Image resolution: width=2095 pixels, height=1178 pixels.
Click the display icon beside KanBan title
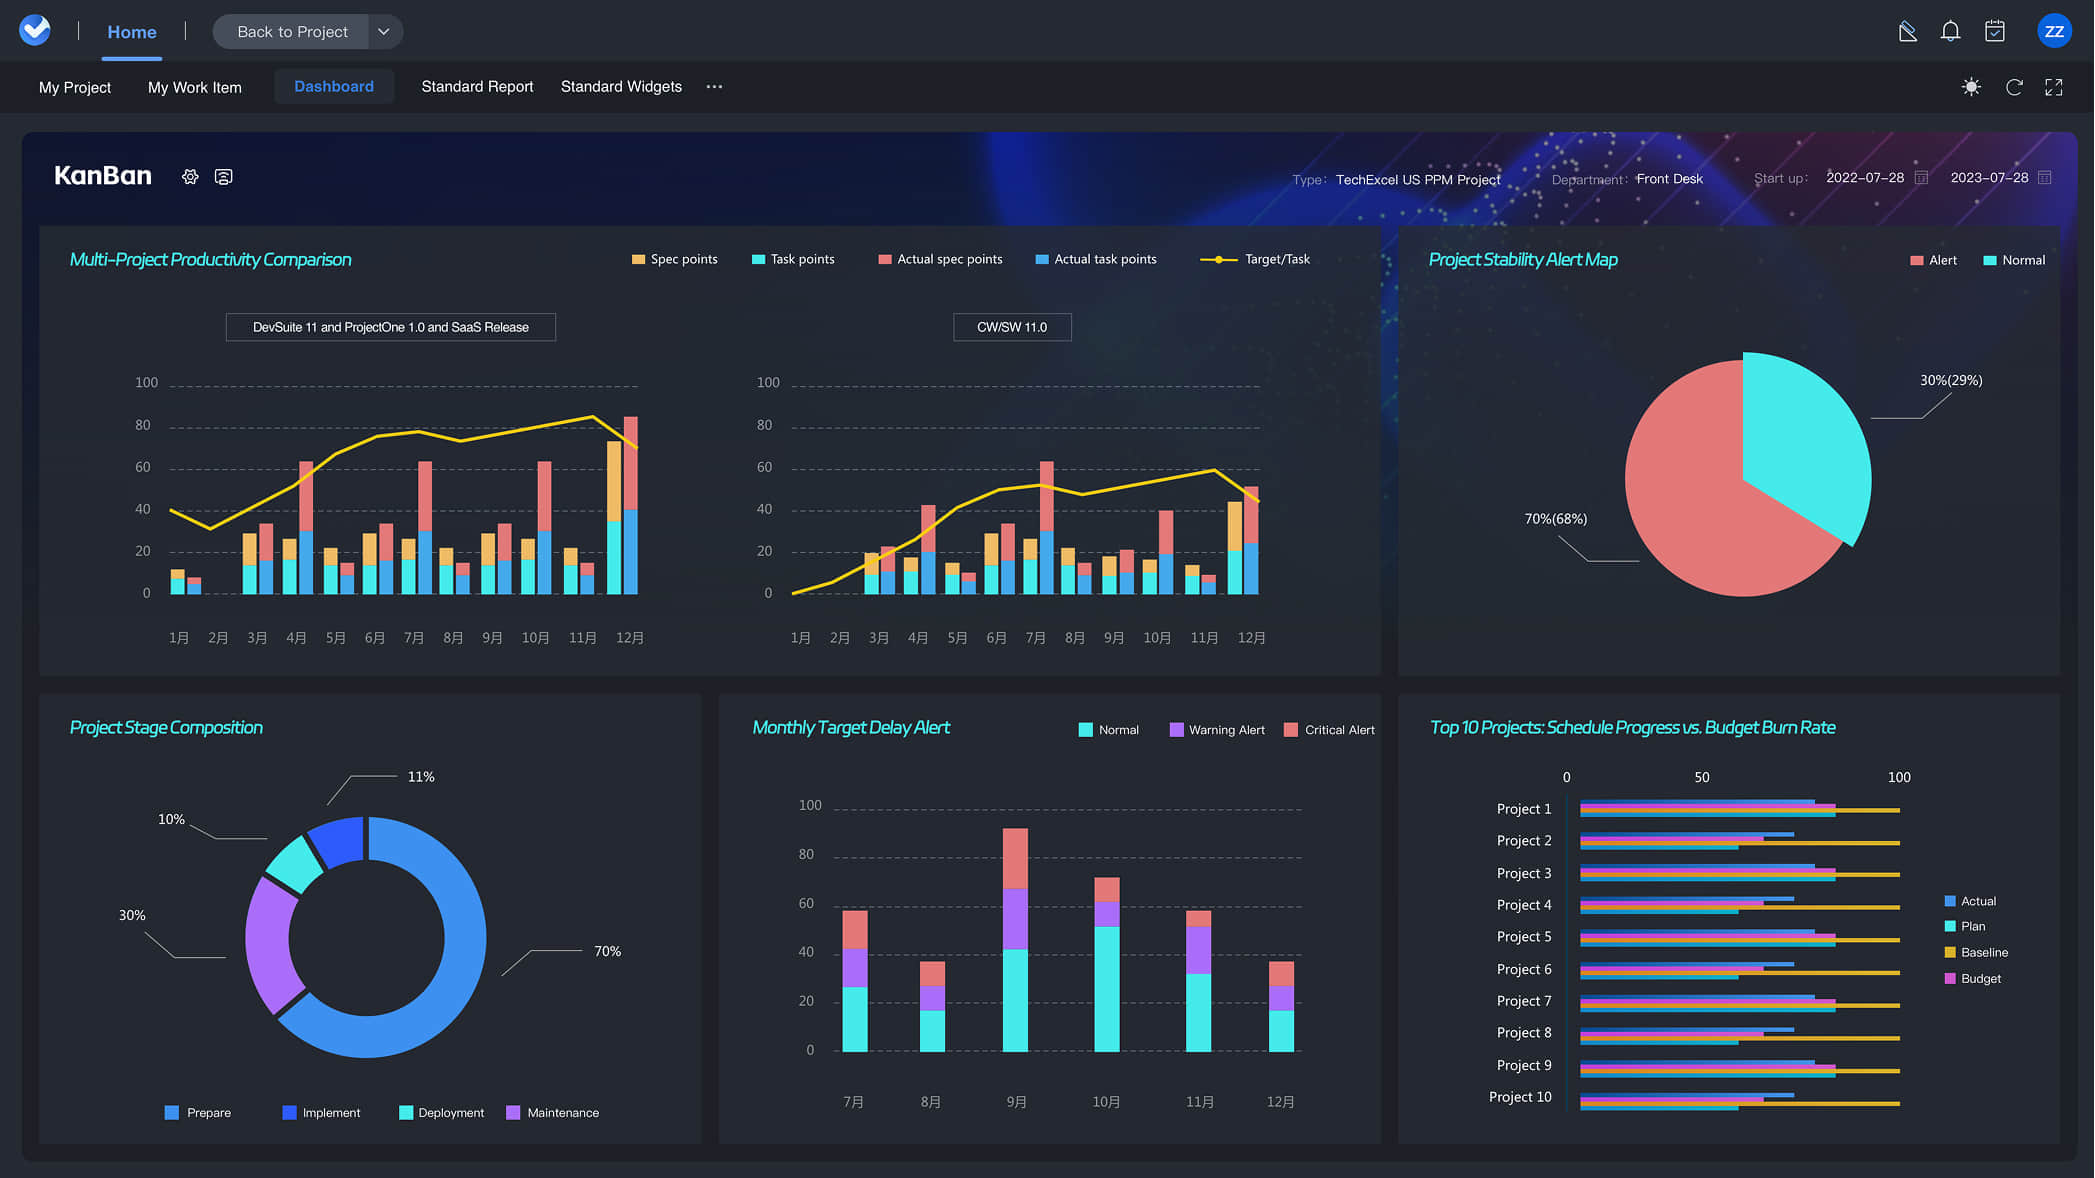[x=224, y=177]
